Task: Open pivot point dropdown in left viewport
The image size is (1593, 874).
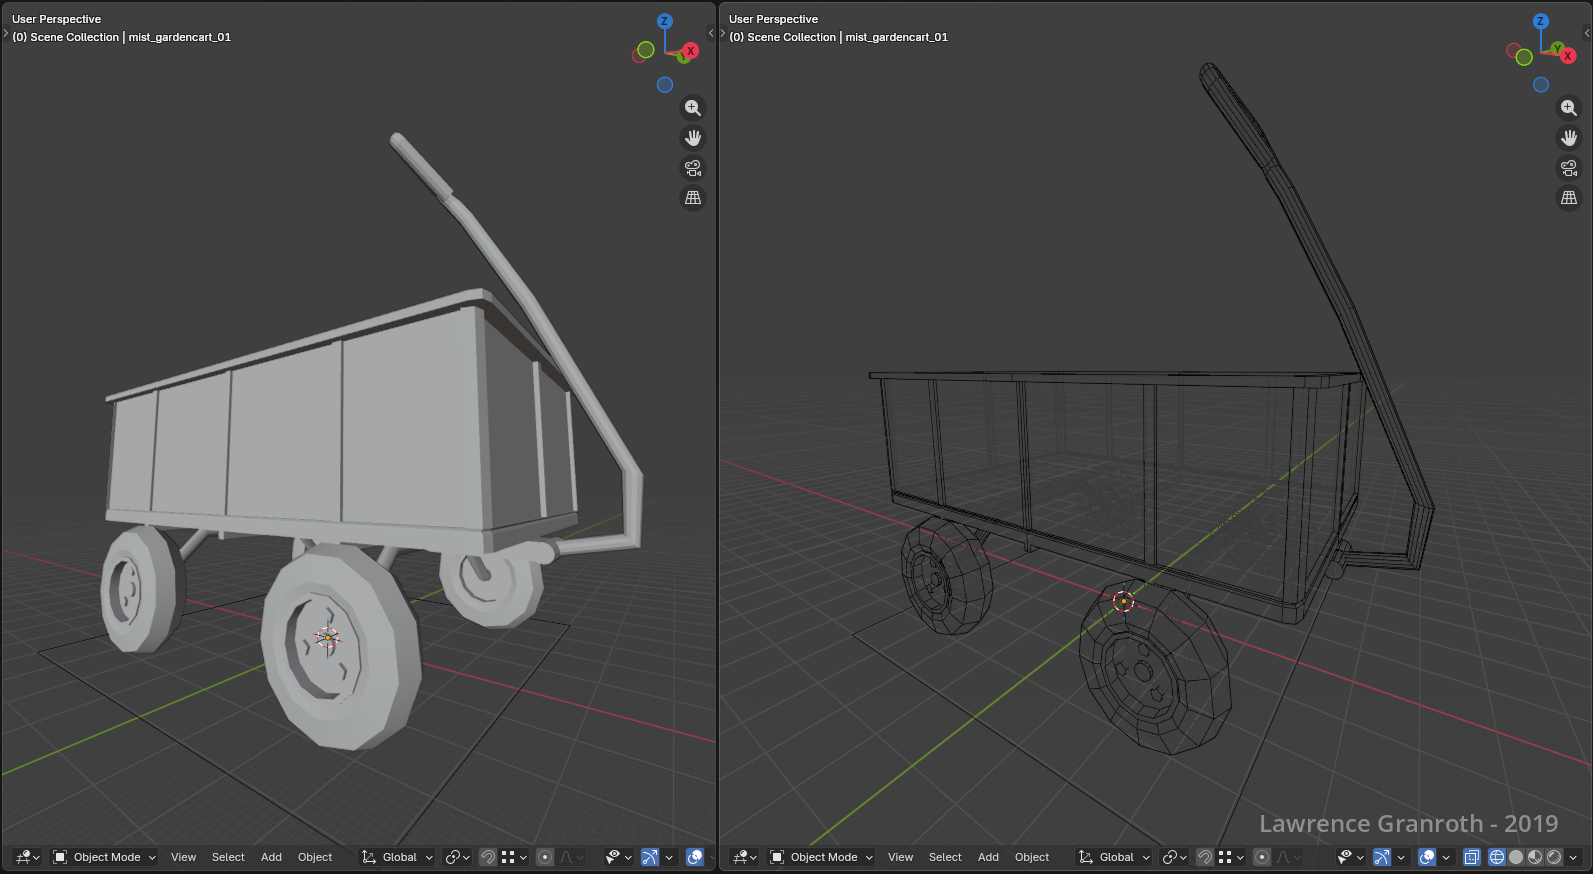Action: coord(457,857)
